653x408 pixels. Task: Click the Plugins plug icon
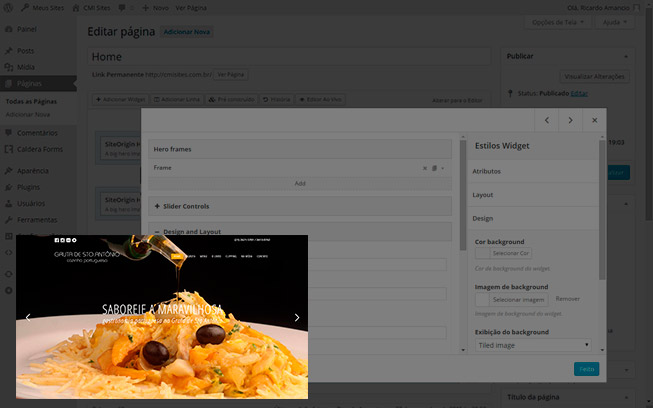[x=9, y=187]
